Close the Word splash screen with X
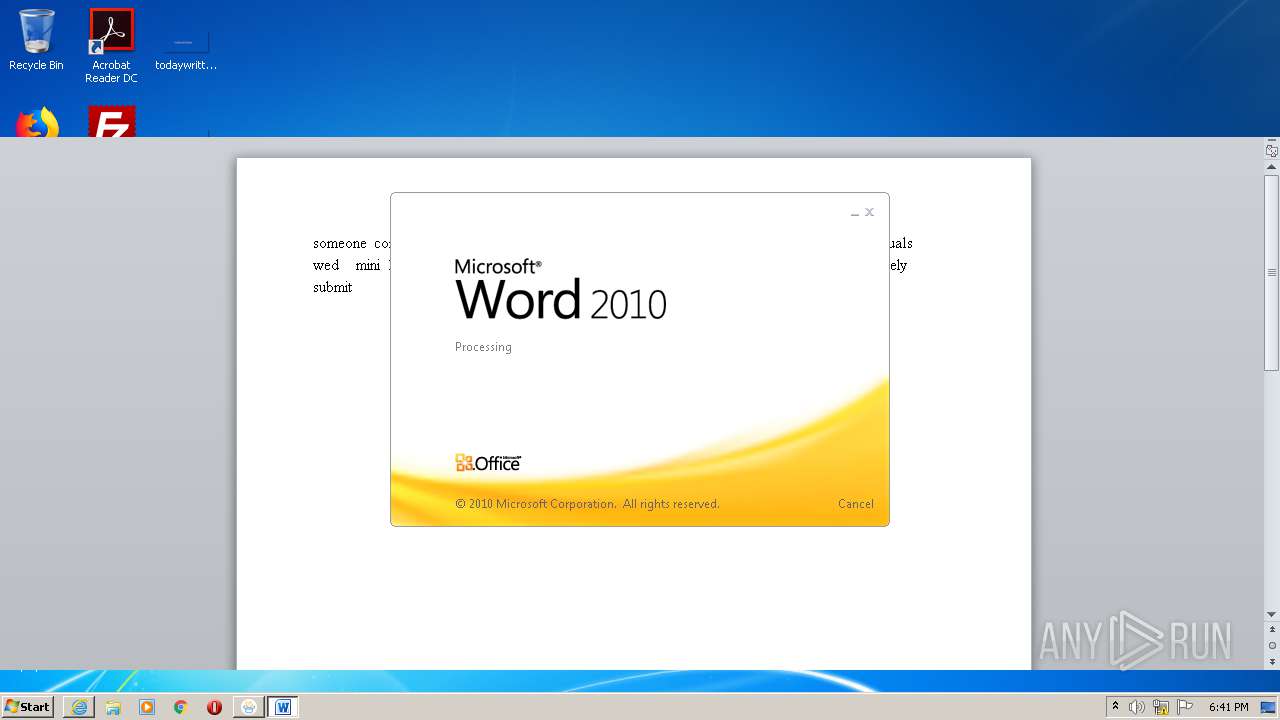 869,212
